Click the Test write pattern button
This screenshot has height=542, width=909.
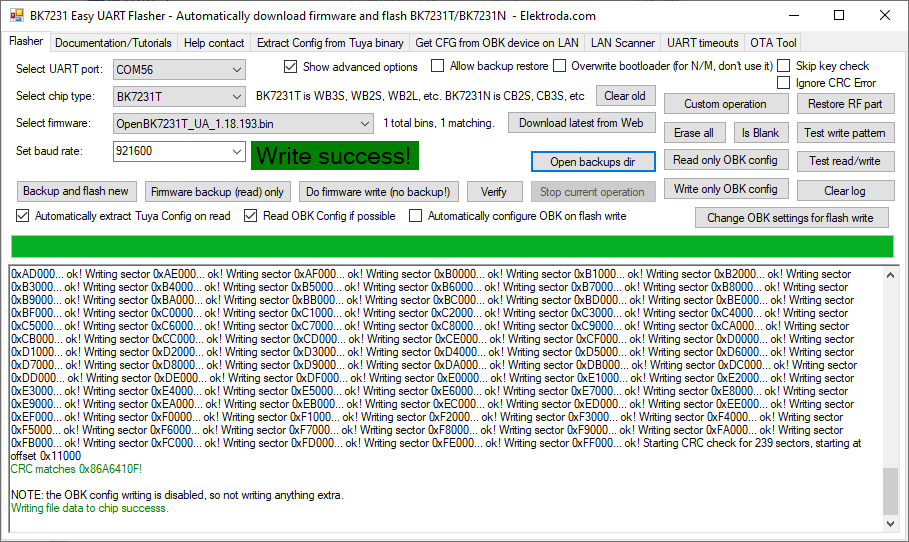click(845, 133)
